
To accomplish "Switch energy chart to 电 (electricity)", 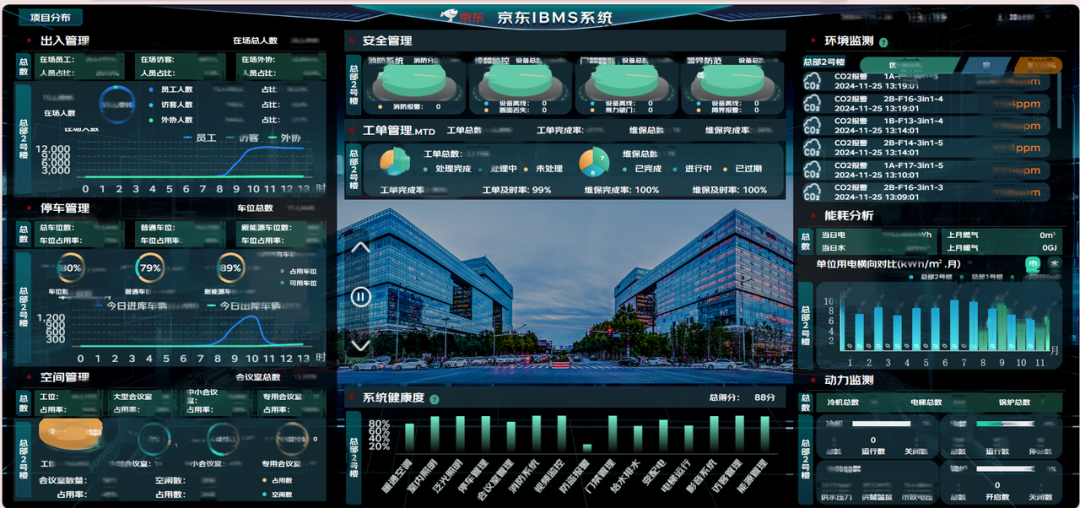I will click(x=1033, y=263).
